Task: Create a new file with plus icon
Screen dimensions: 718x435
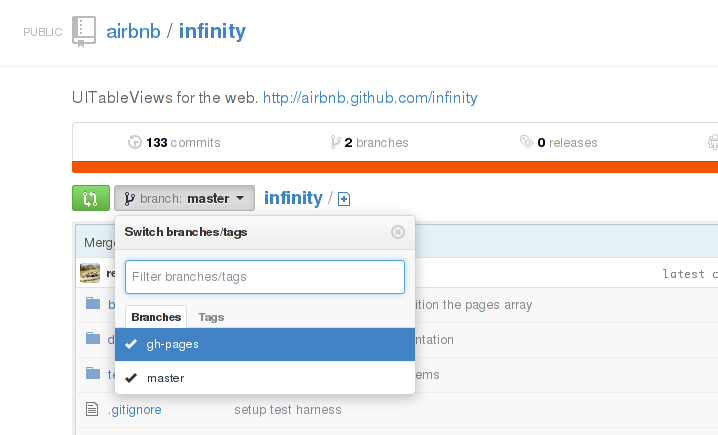Action: (344, 199)
